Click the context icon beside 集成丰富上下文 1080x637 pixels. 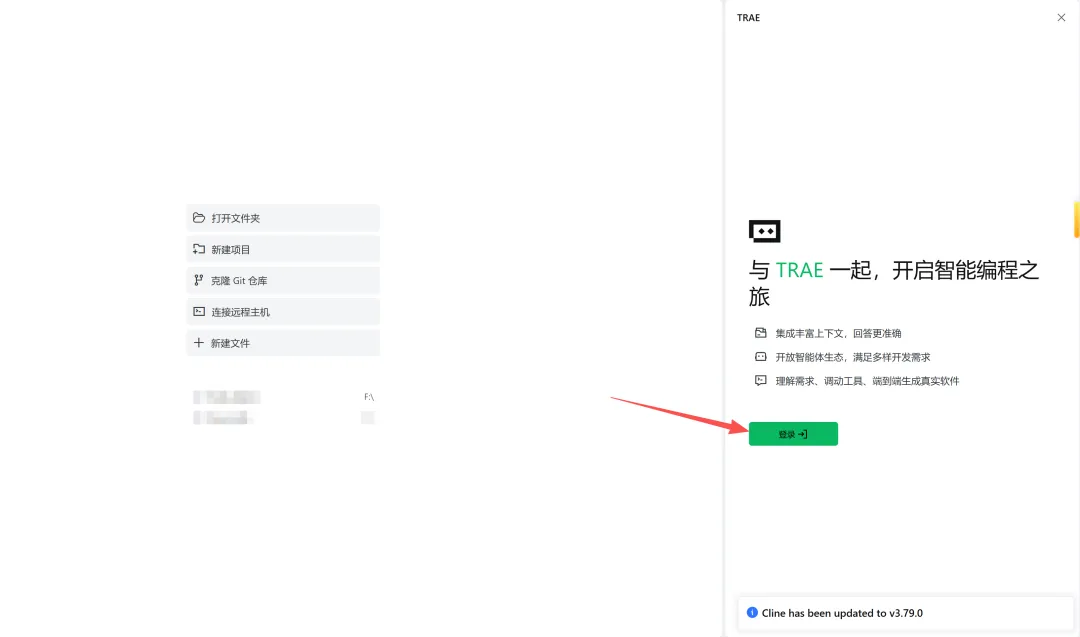760,333
